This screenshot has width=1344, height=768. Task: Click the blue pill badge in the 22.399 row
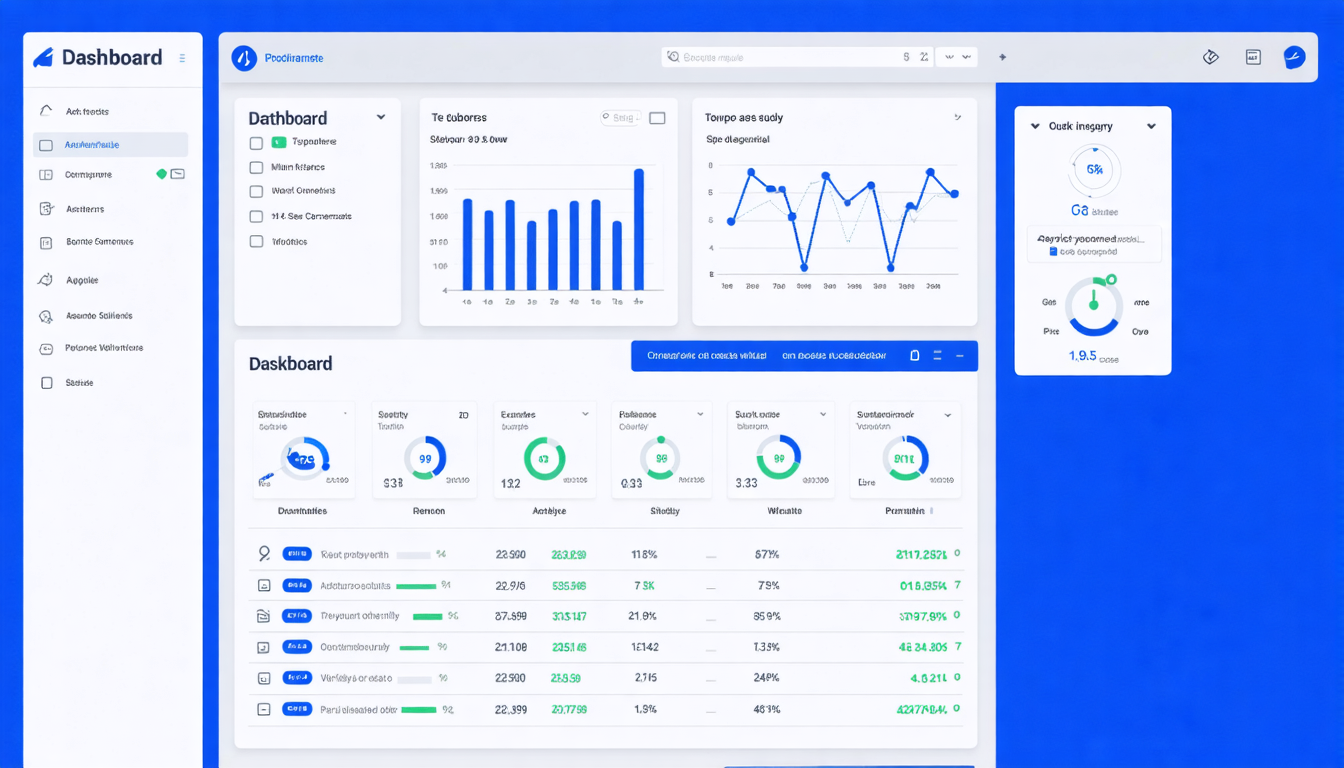coord(297,709)
